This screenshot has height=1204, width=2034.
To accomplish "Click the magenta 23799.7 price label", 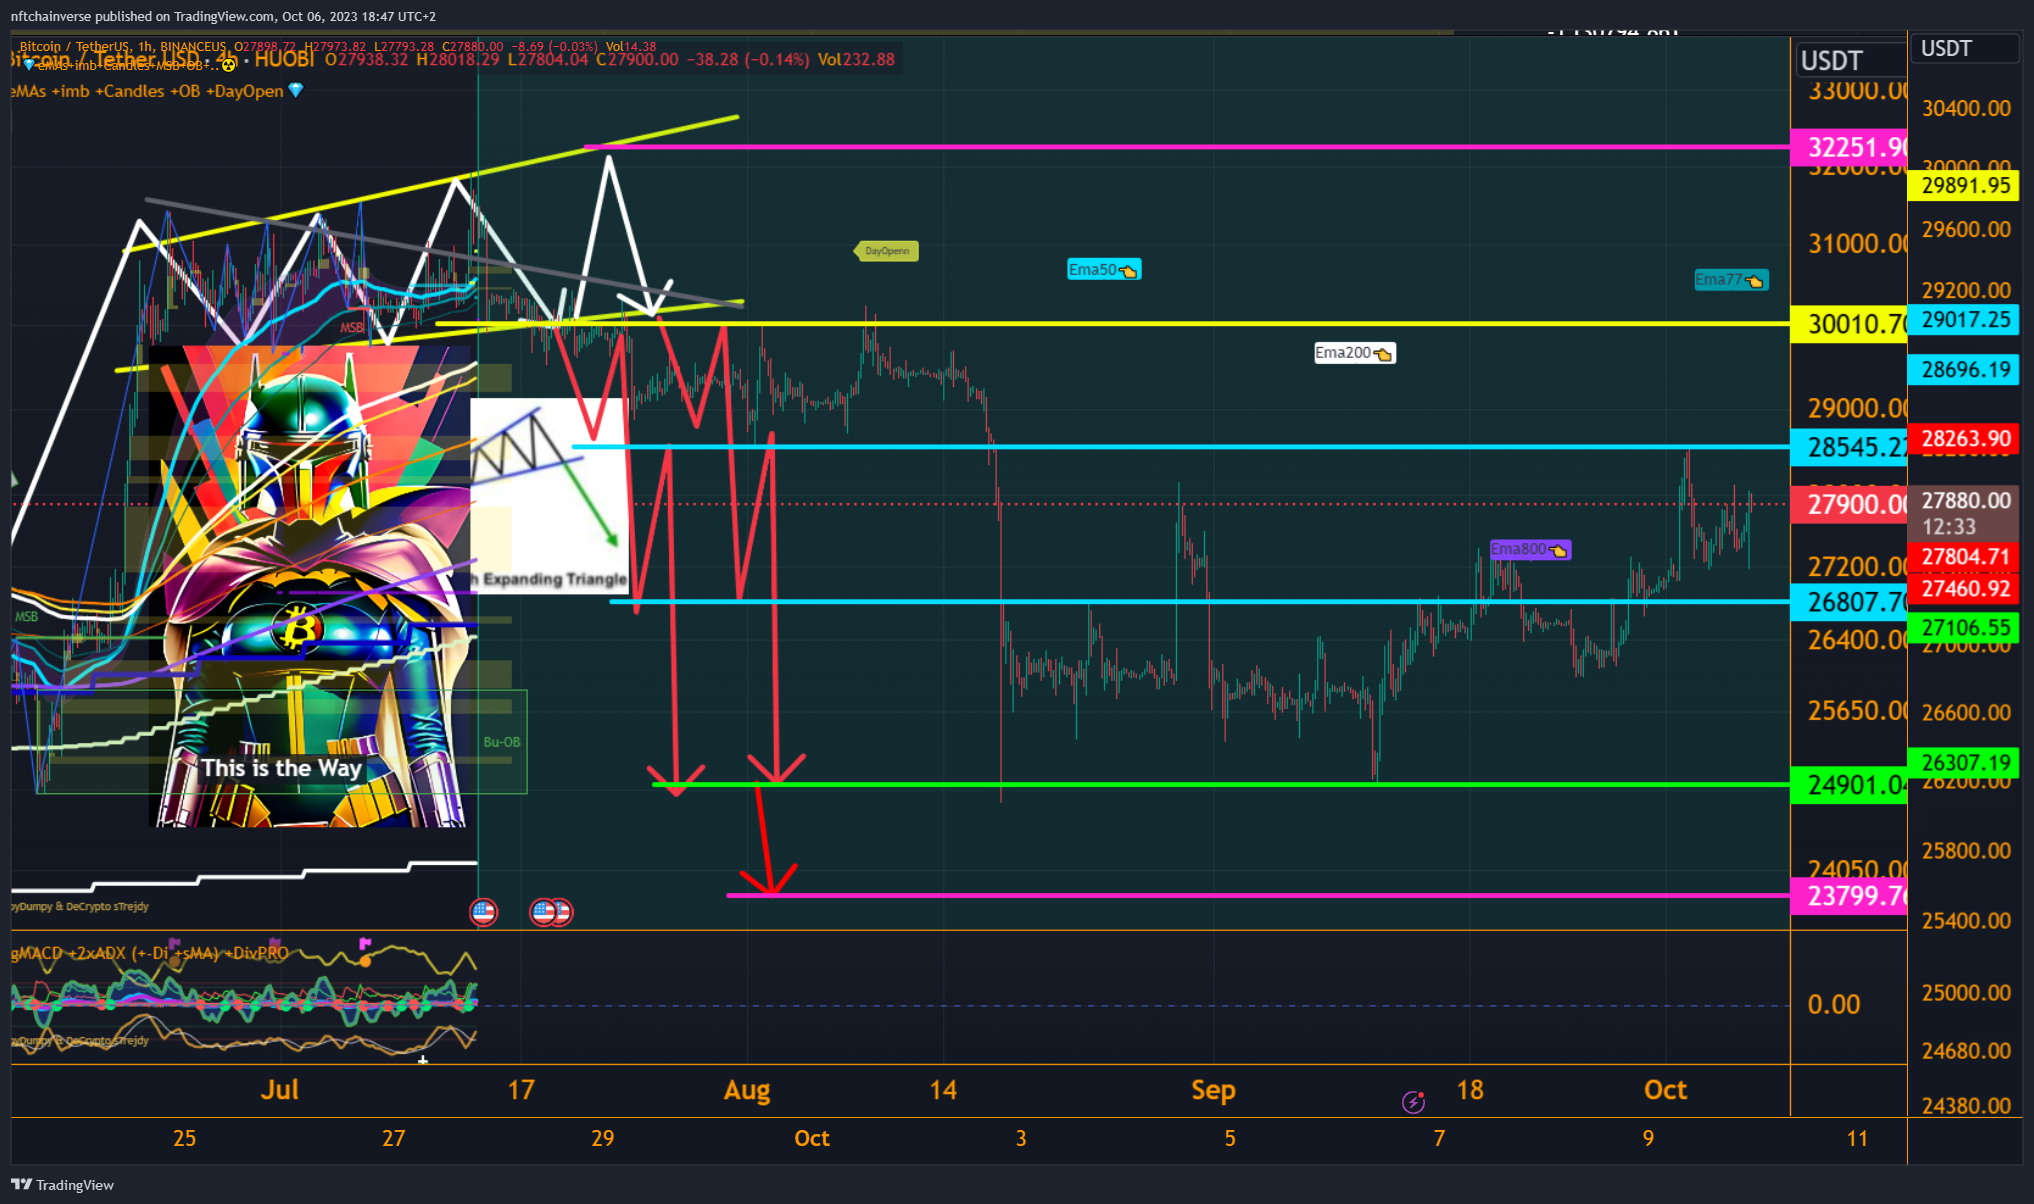I will click(x=1849, y=895).
